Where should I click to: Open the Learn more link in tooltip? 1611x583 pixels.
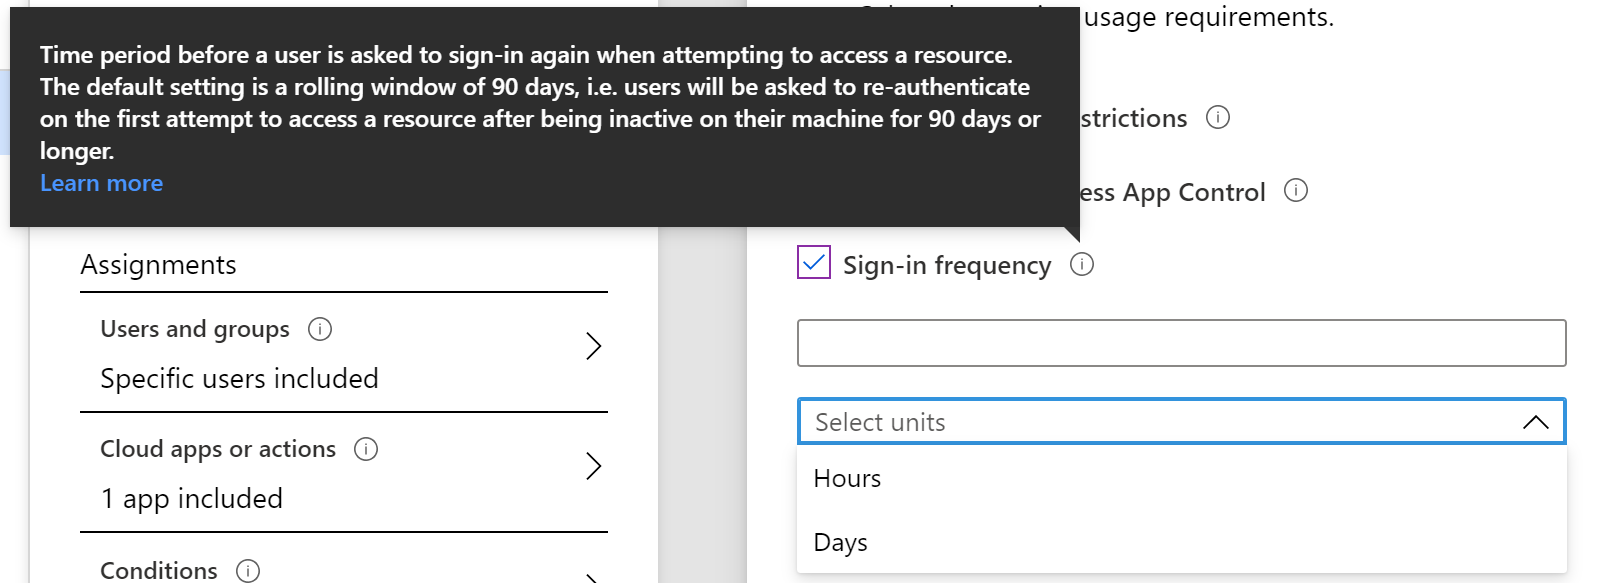pyautogui.click(x=101, y=183)
